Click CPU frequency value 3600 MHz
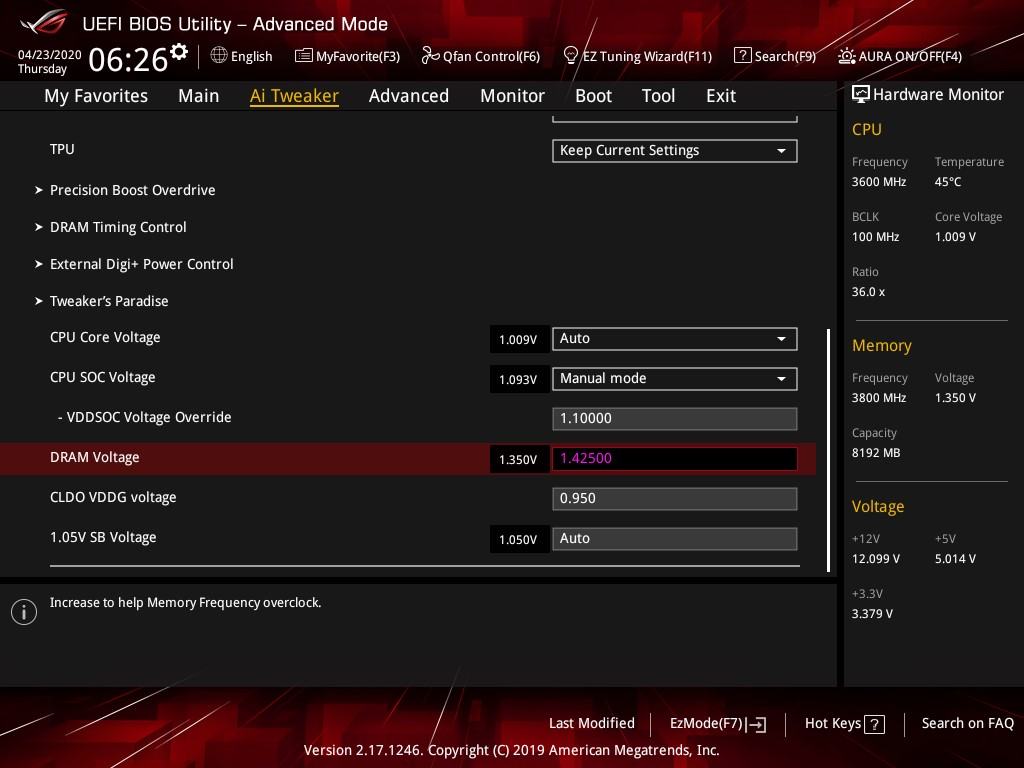Viewport: 1024px width, 768px height. pos(879,182)
